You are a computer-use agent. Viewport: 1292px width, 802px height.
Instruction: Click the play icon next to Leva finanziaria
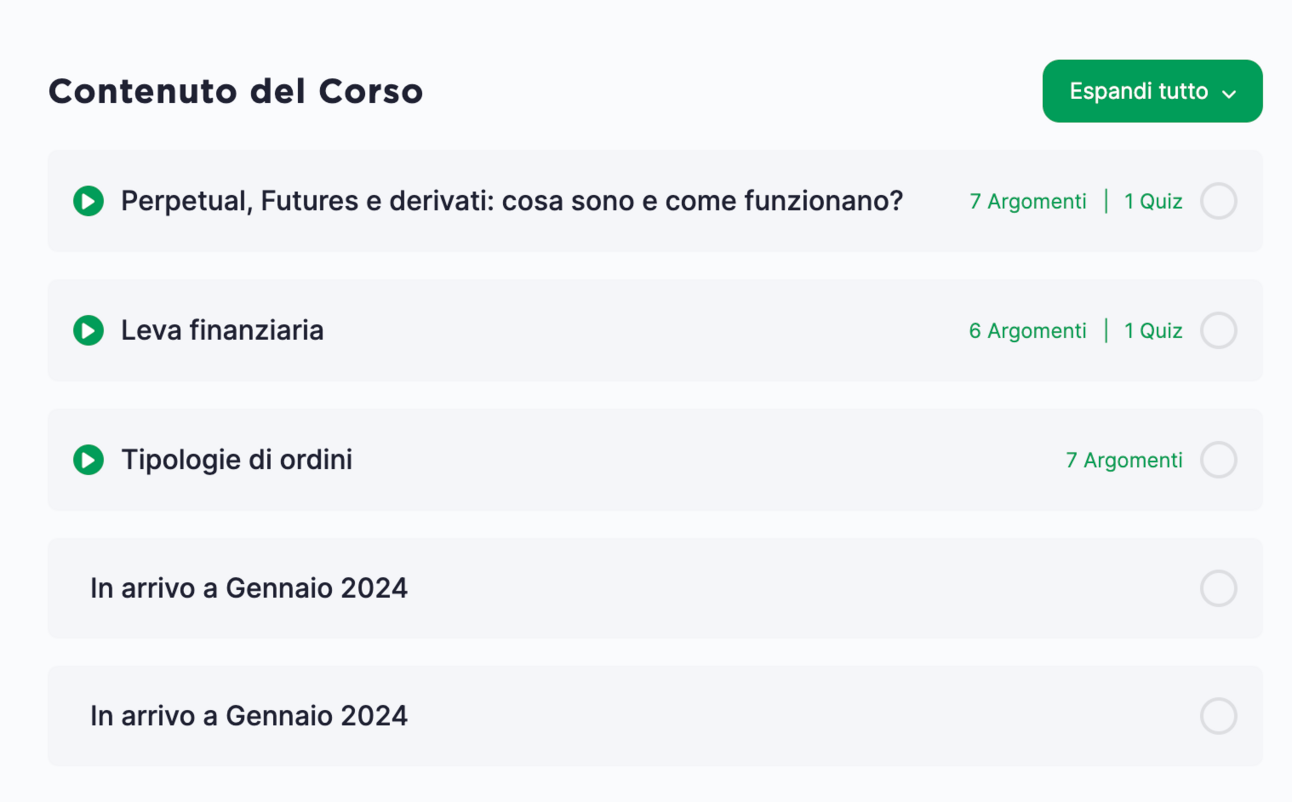click(x=88, y=330)
